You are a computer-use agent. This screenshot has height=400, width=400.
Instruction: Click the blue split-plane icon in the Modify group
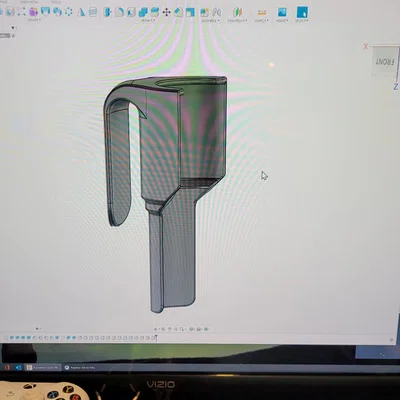point(155,12)
